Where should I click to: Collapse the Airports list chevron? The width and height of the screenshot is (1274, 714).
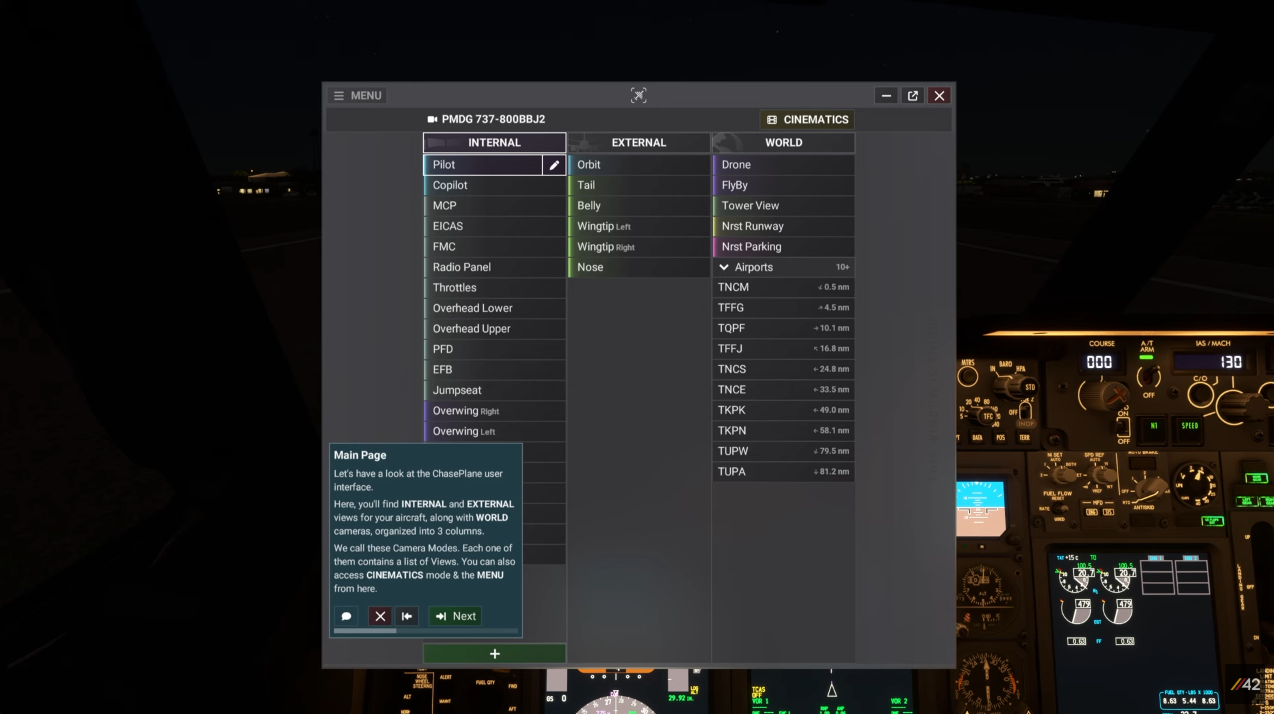point(724,267)
